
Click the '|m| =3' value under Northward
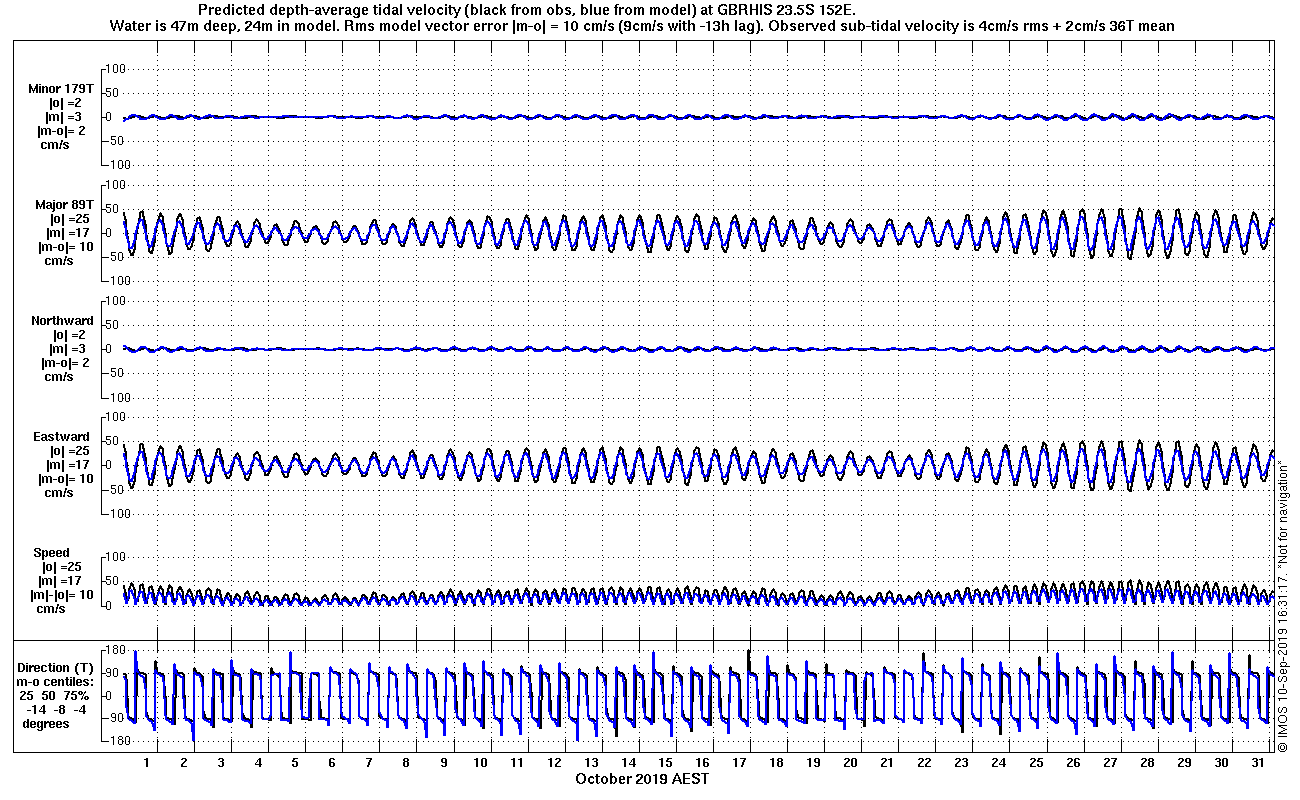66,349
